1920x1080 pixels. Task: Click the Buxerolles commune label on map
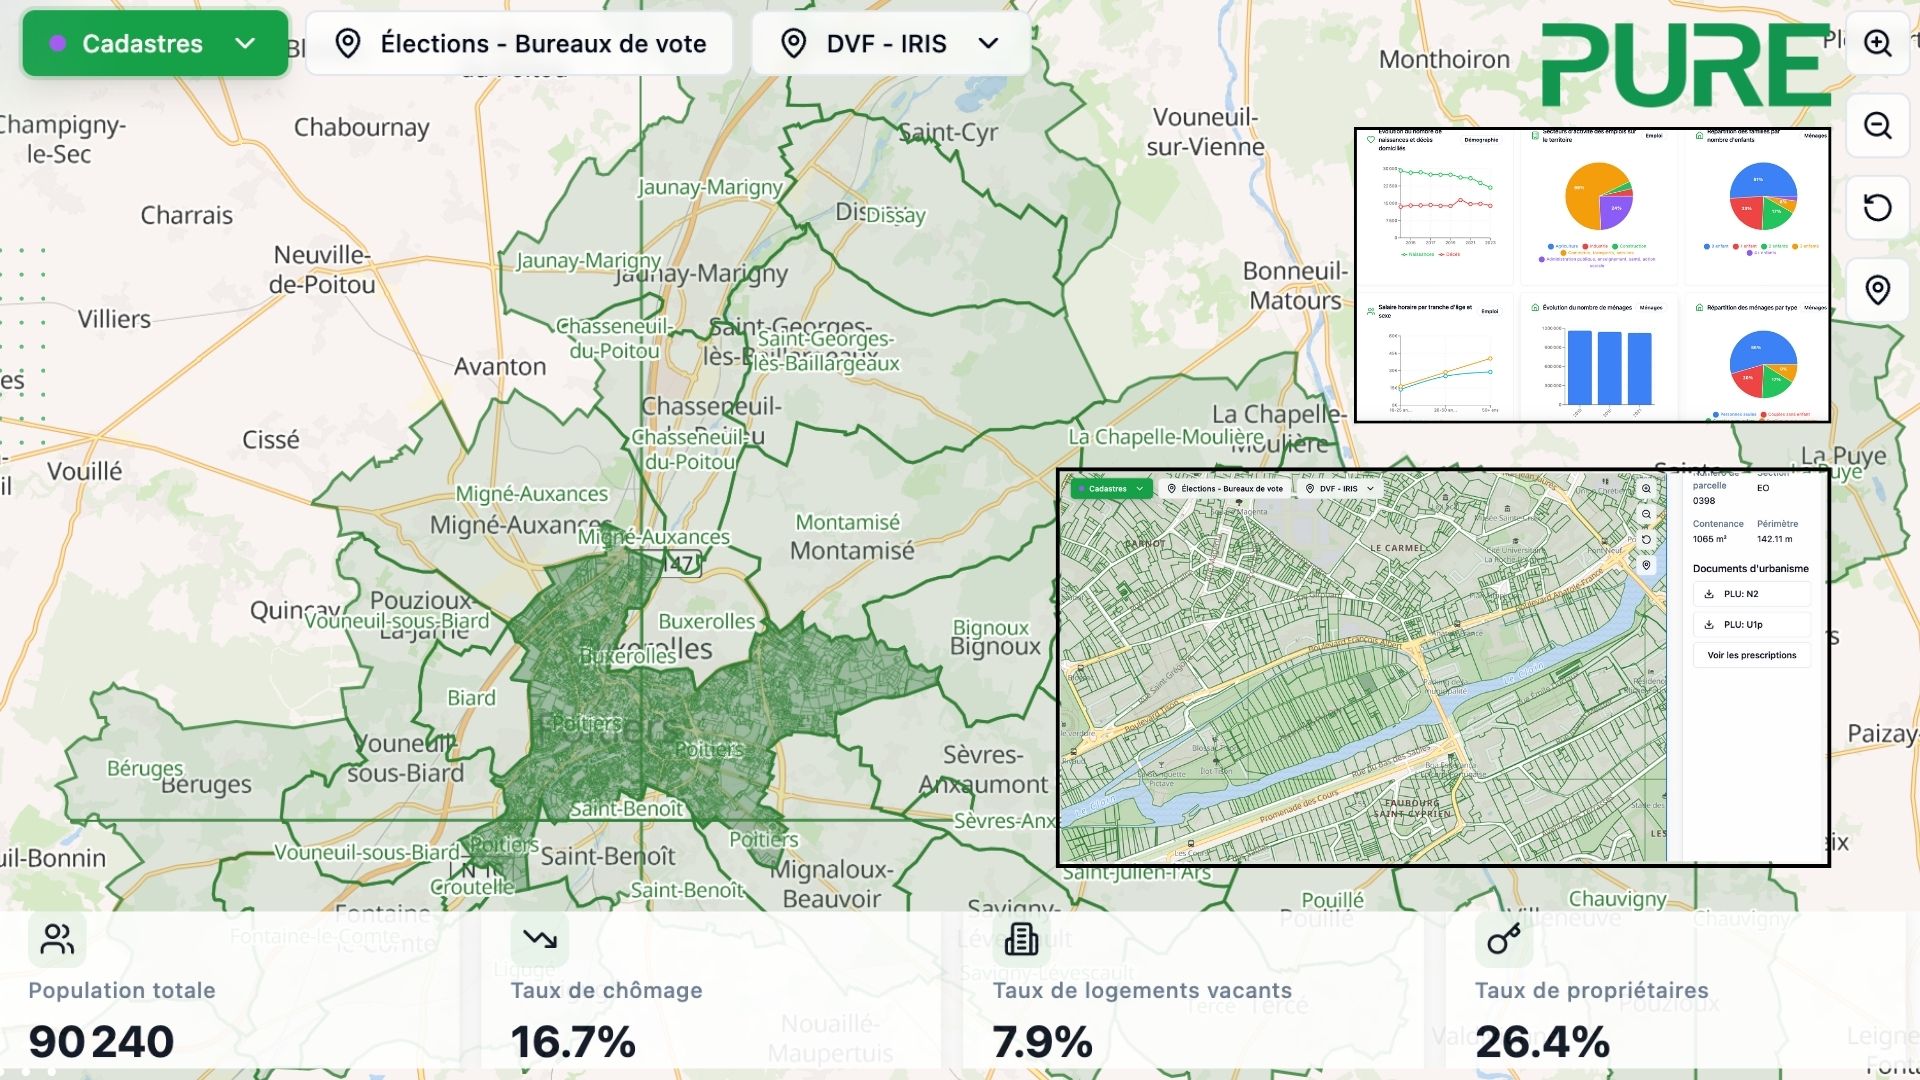tap(706, 621)
